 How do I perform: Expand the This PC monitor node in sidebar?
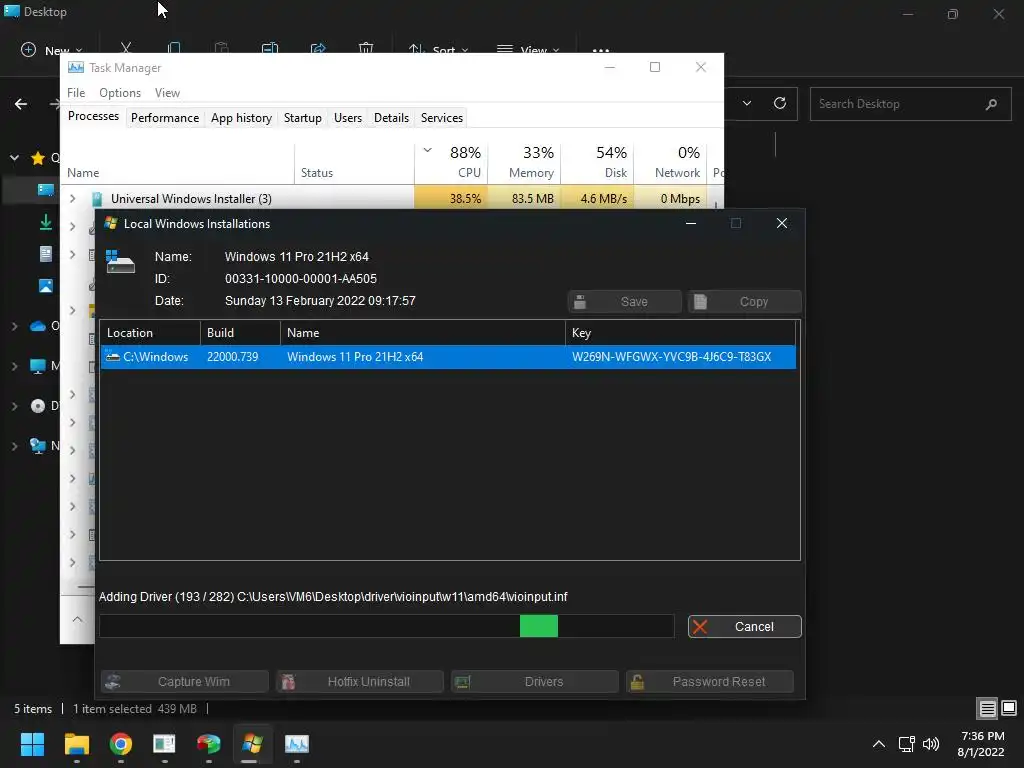(14, 366)
